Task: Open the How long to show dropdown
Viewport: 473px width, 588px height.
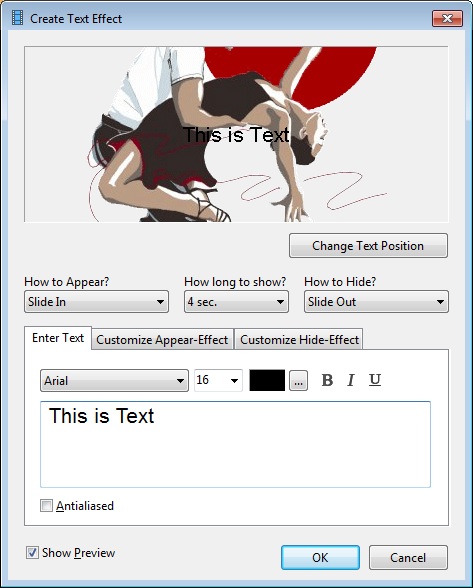Action: tap(236, 302)
